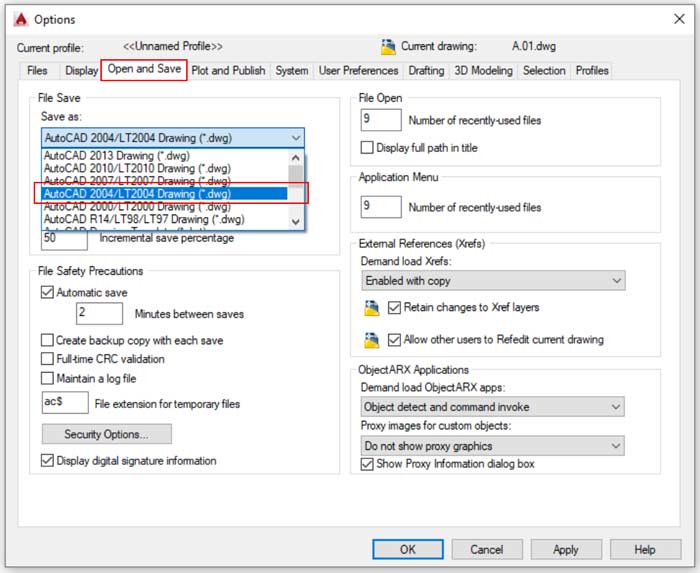The image size is (700, 573).
Task: Click the Incremental save percentage field
Action: [x=64, y=239]
